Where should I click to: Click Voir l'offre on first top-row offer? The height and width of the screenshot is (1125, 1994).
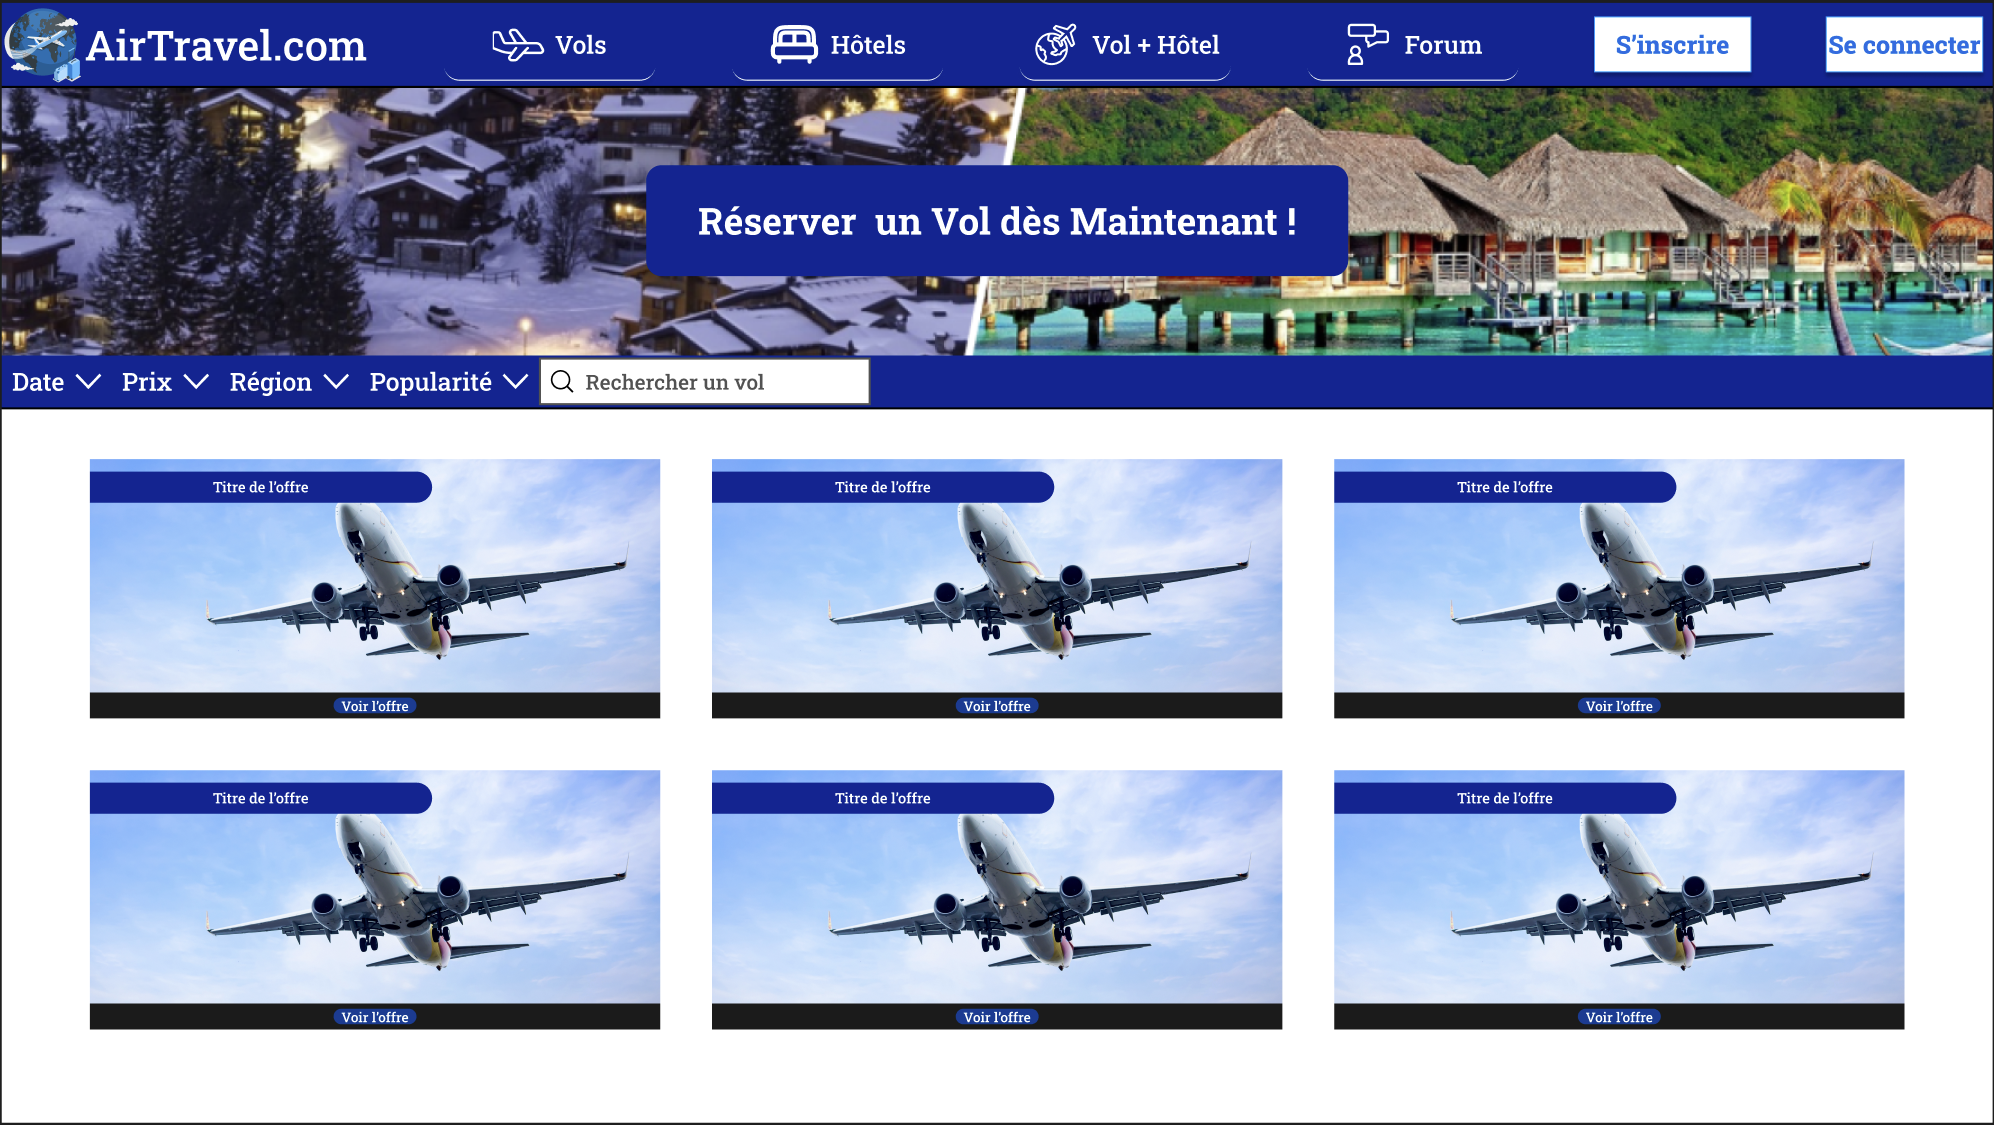tap(375, 706)
